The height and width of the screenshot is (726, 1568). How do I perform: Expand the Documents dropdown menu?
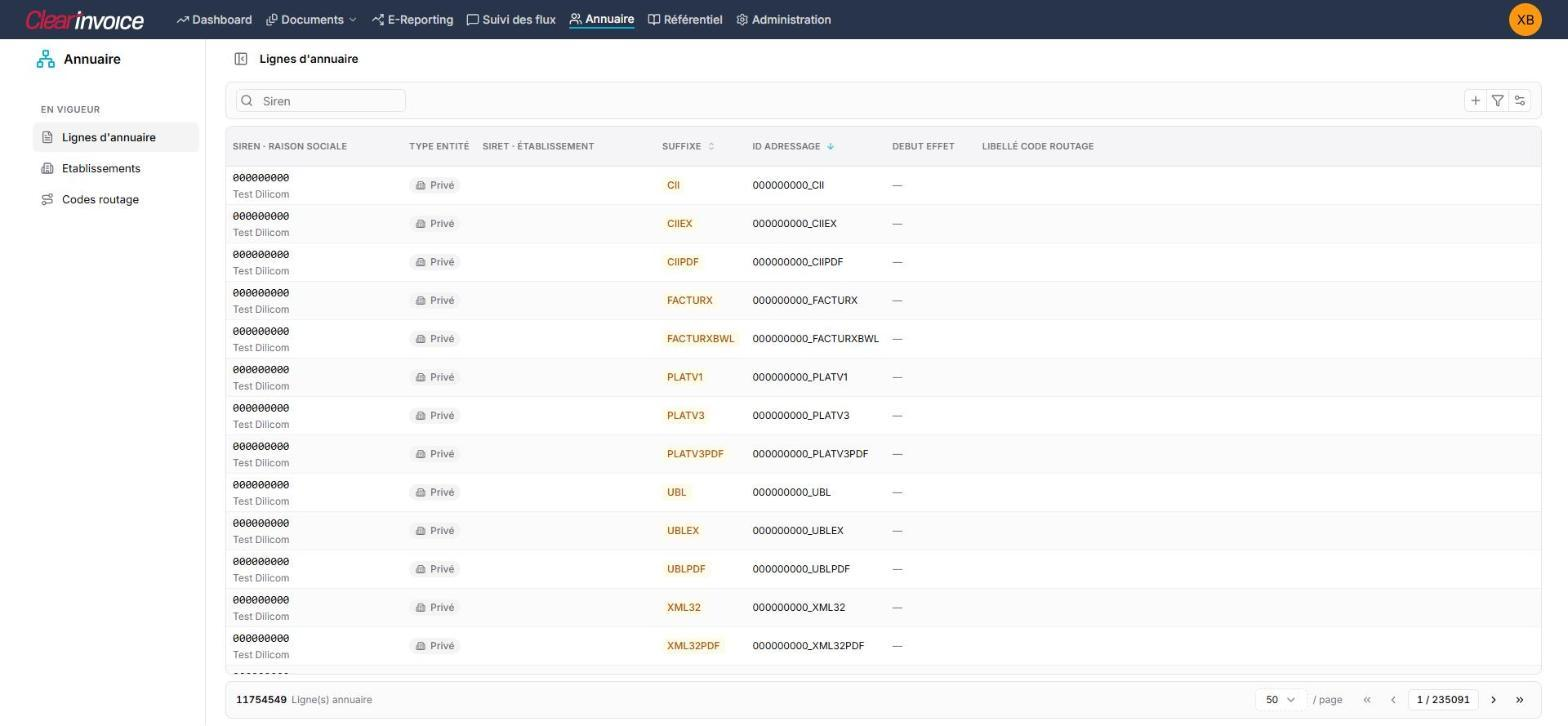click(311, 20)
